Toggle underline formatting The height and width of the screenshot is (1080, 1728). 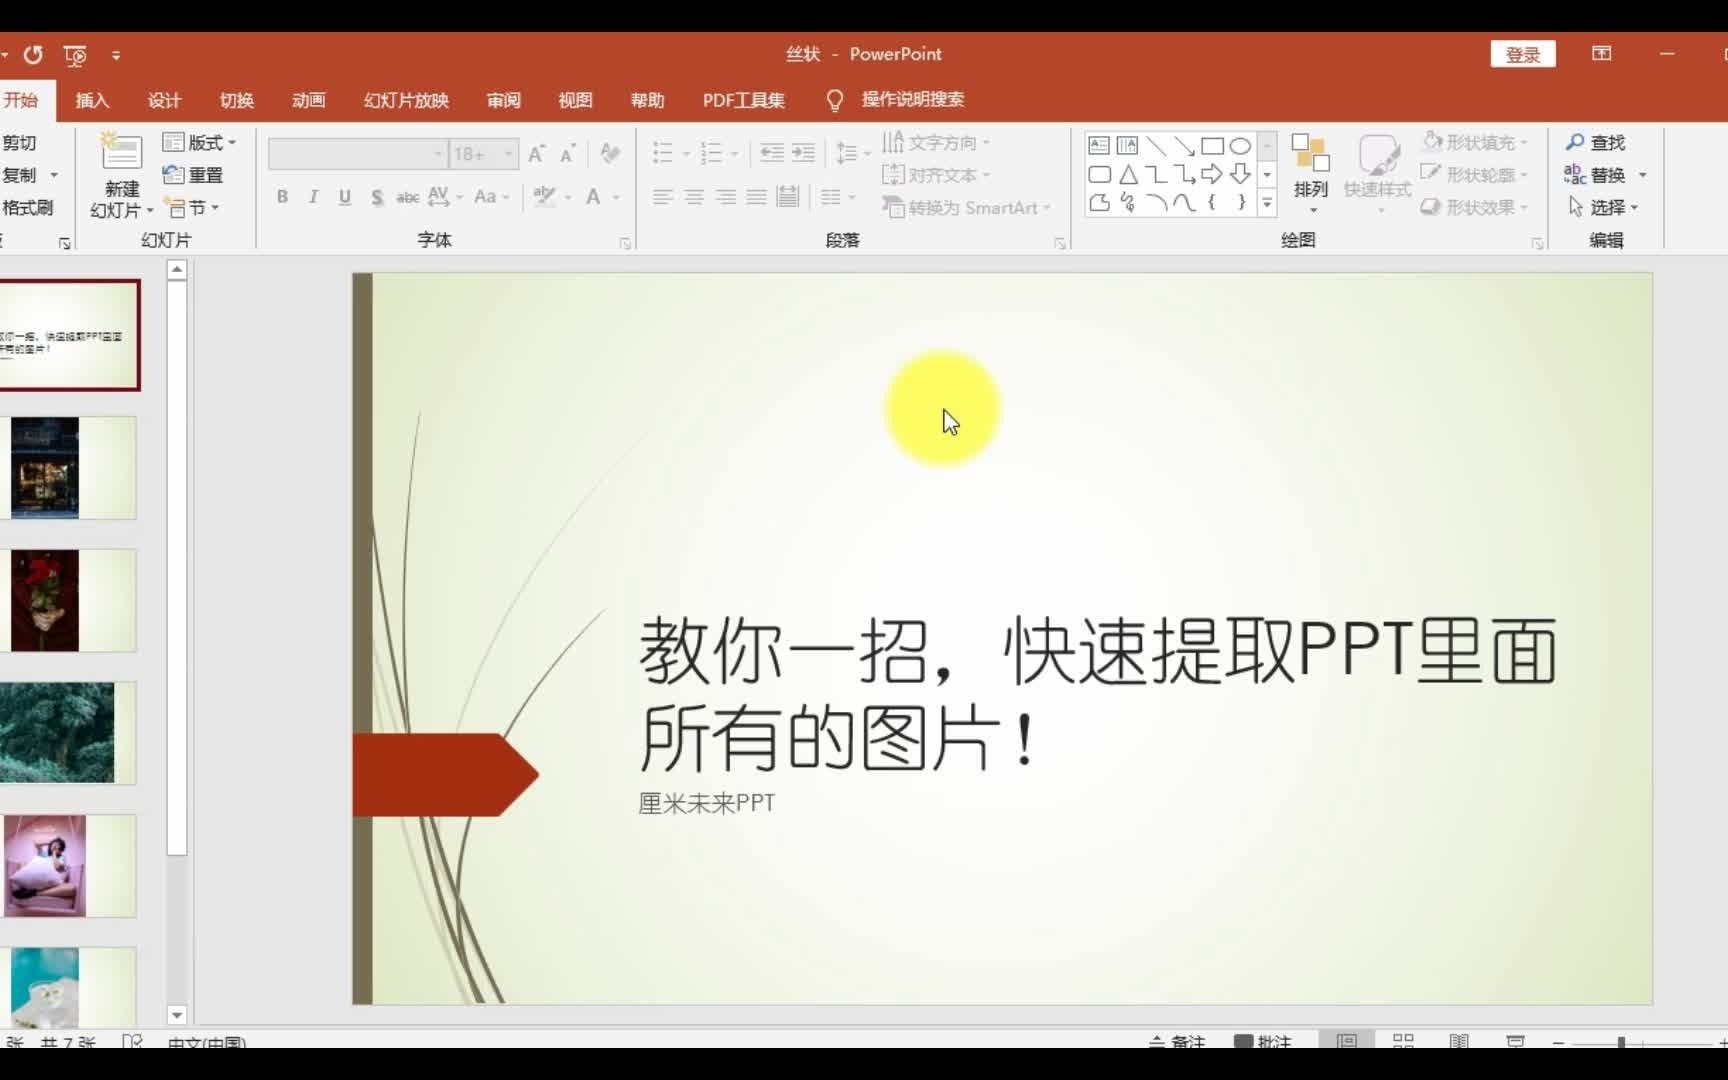click(x=343, y=197)
